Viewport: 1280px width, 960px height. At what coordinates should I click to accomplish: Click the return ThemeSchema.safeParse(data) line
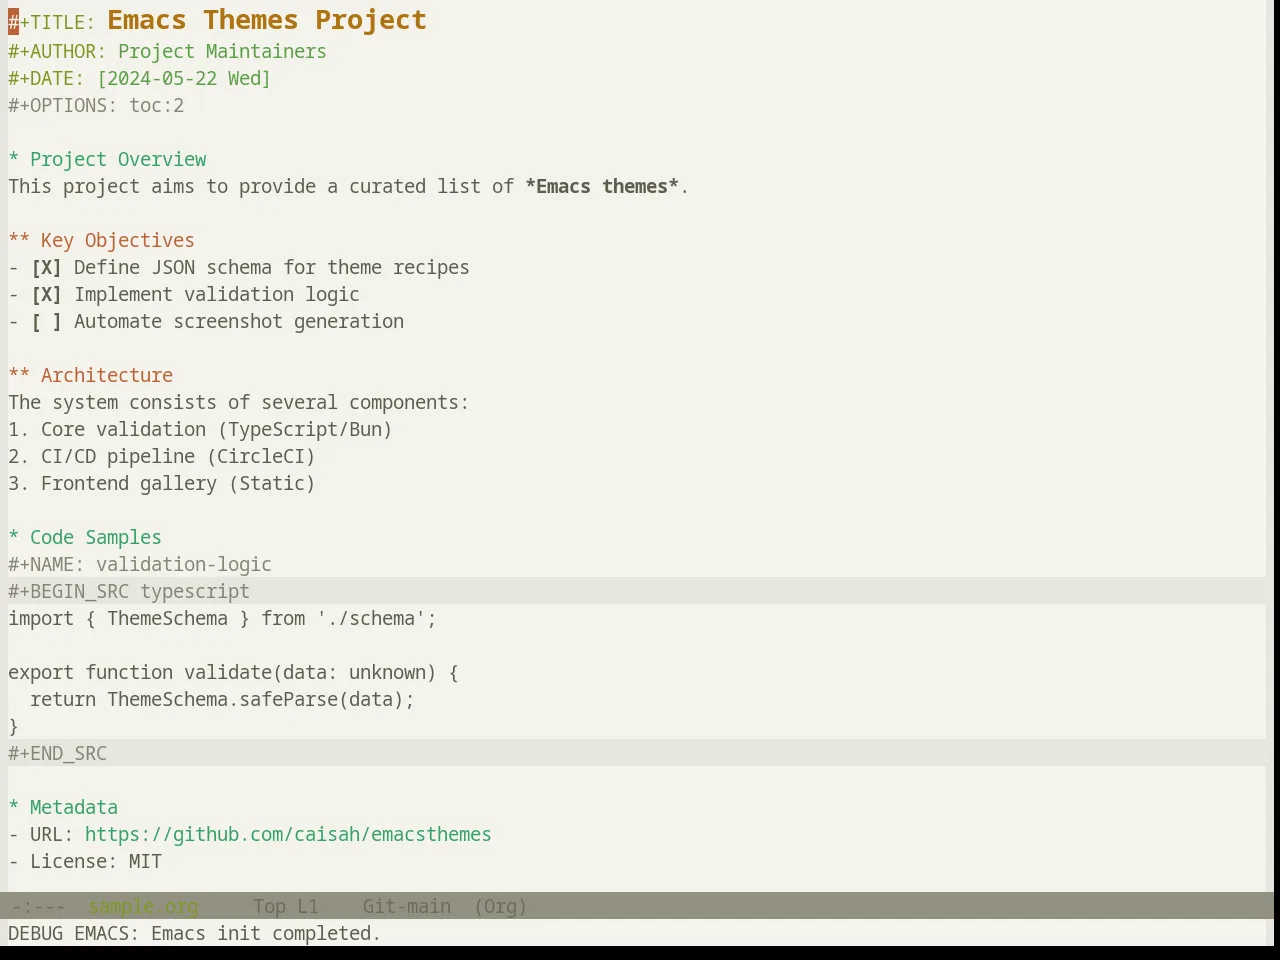pos(222,700)
